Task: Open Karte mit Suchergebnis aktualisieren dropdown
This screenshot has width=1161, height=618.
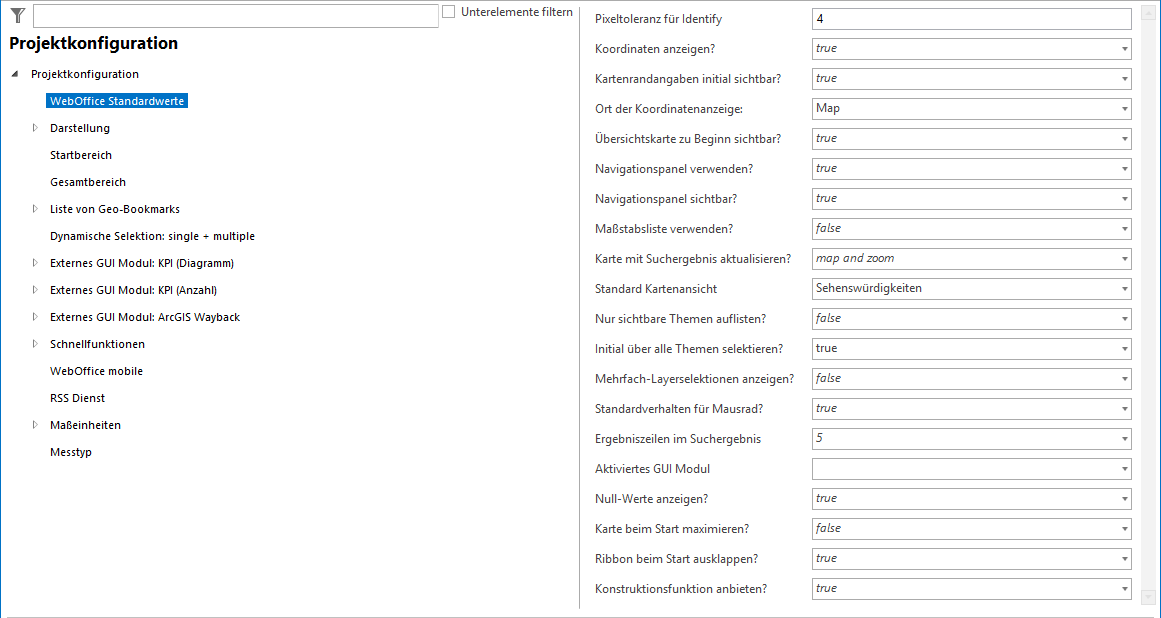Action: click(x=1124, y=259)
